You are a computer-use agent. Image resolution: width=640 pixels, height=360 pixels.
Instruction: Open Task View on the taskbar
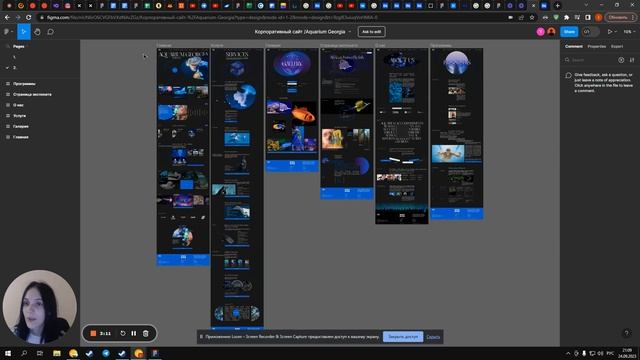pos(40,353)
